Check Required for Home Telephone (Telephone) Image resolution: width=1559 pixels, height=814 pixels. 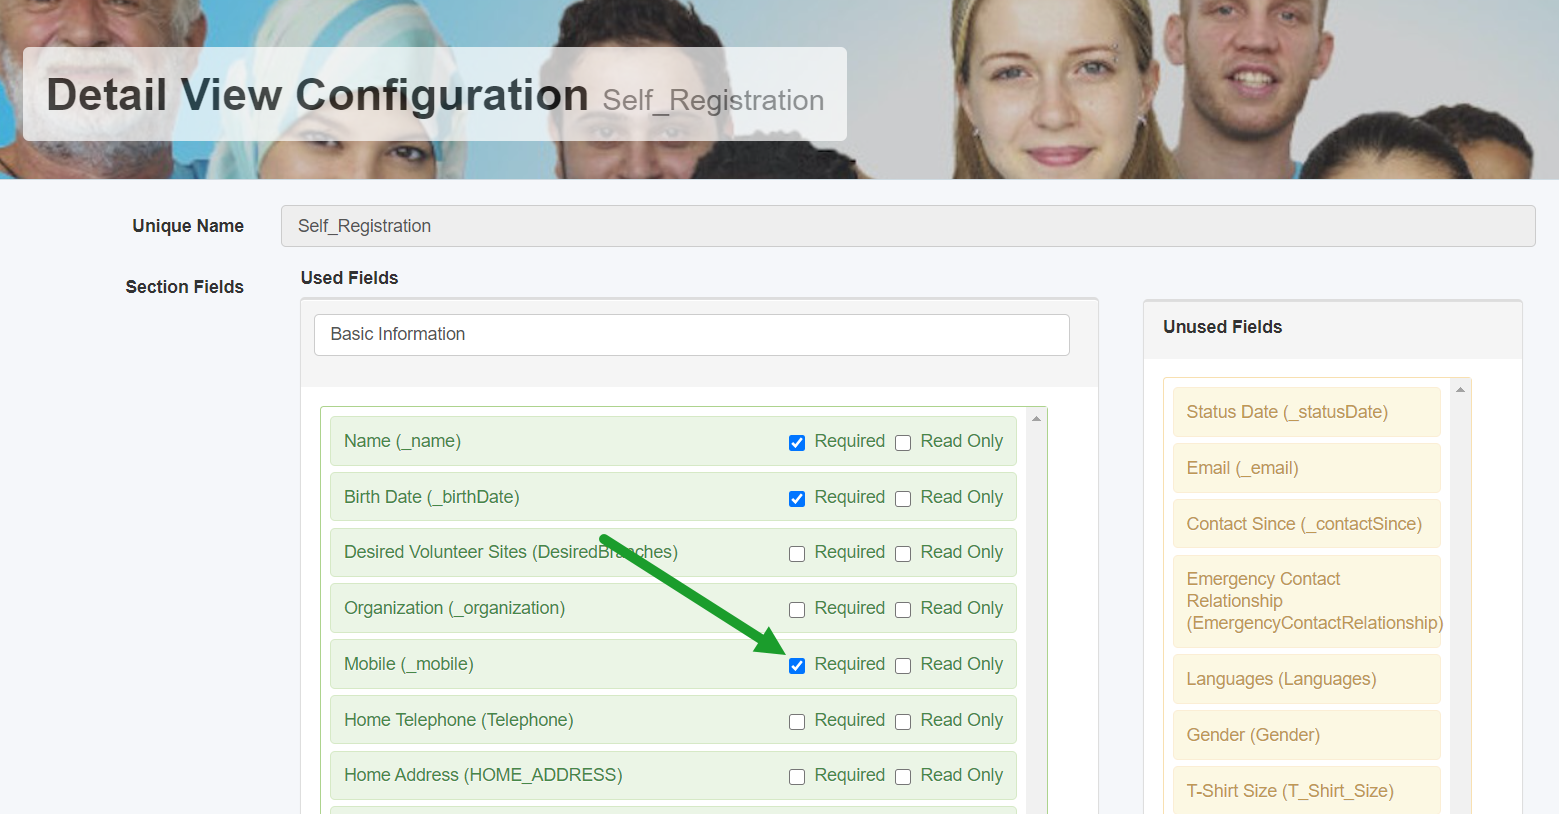pos(797,722)
